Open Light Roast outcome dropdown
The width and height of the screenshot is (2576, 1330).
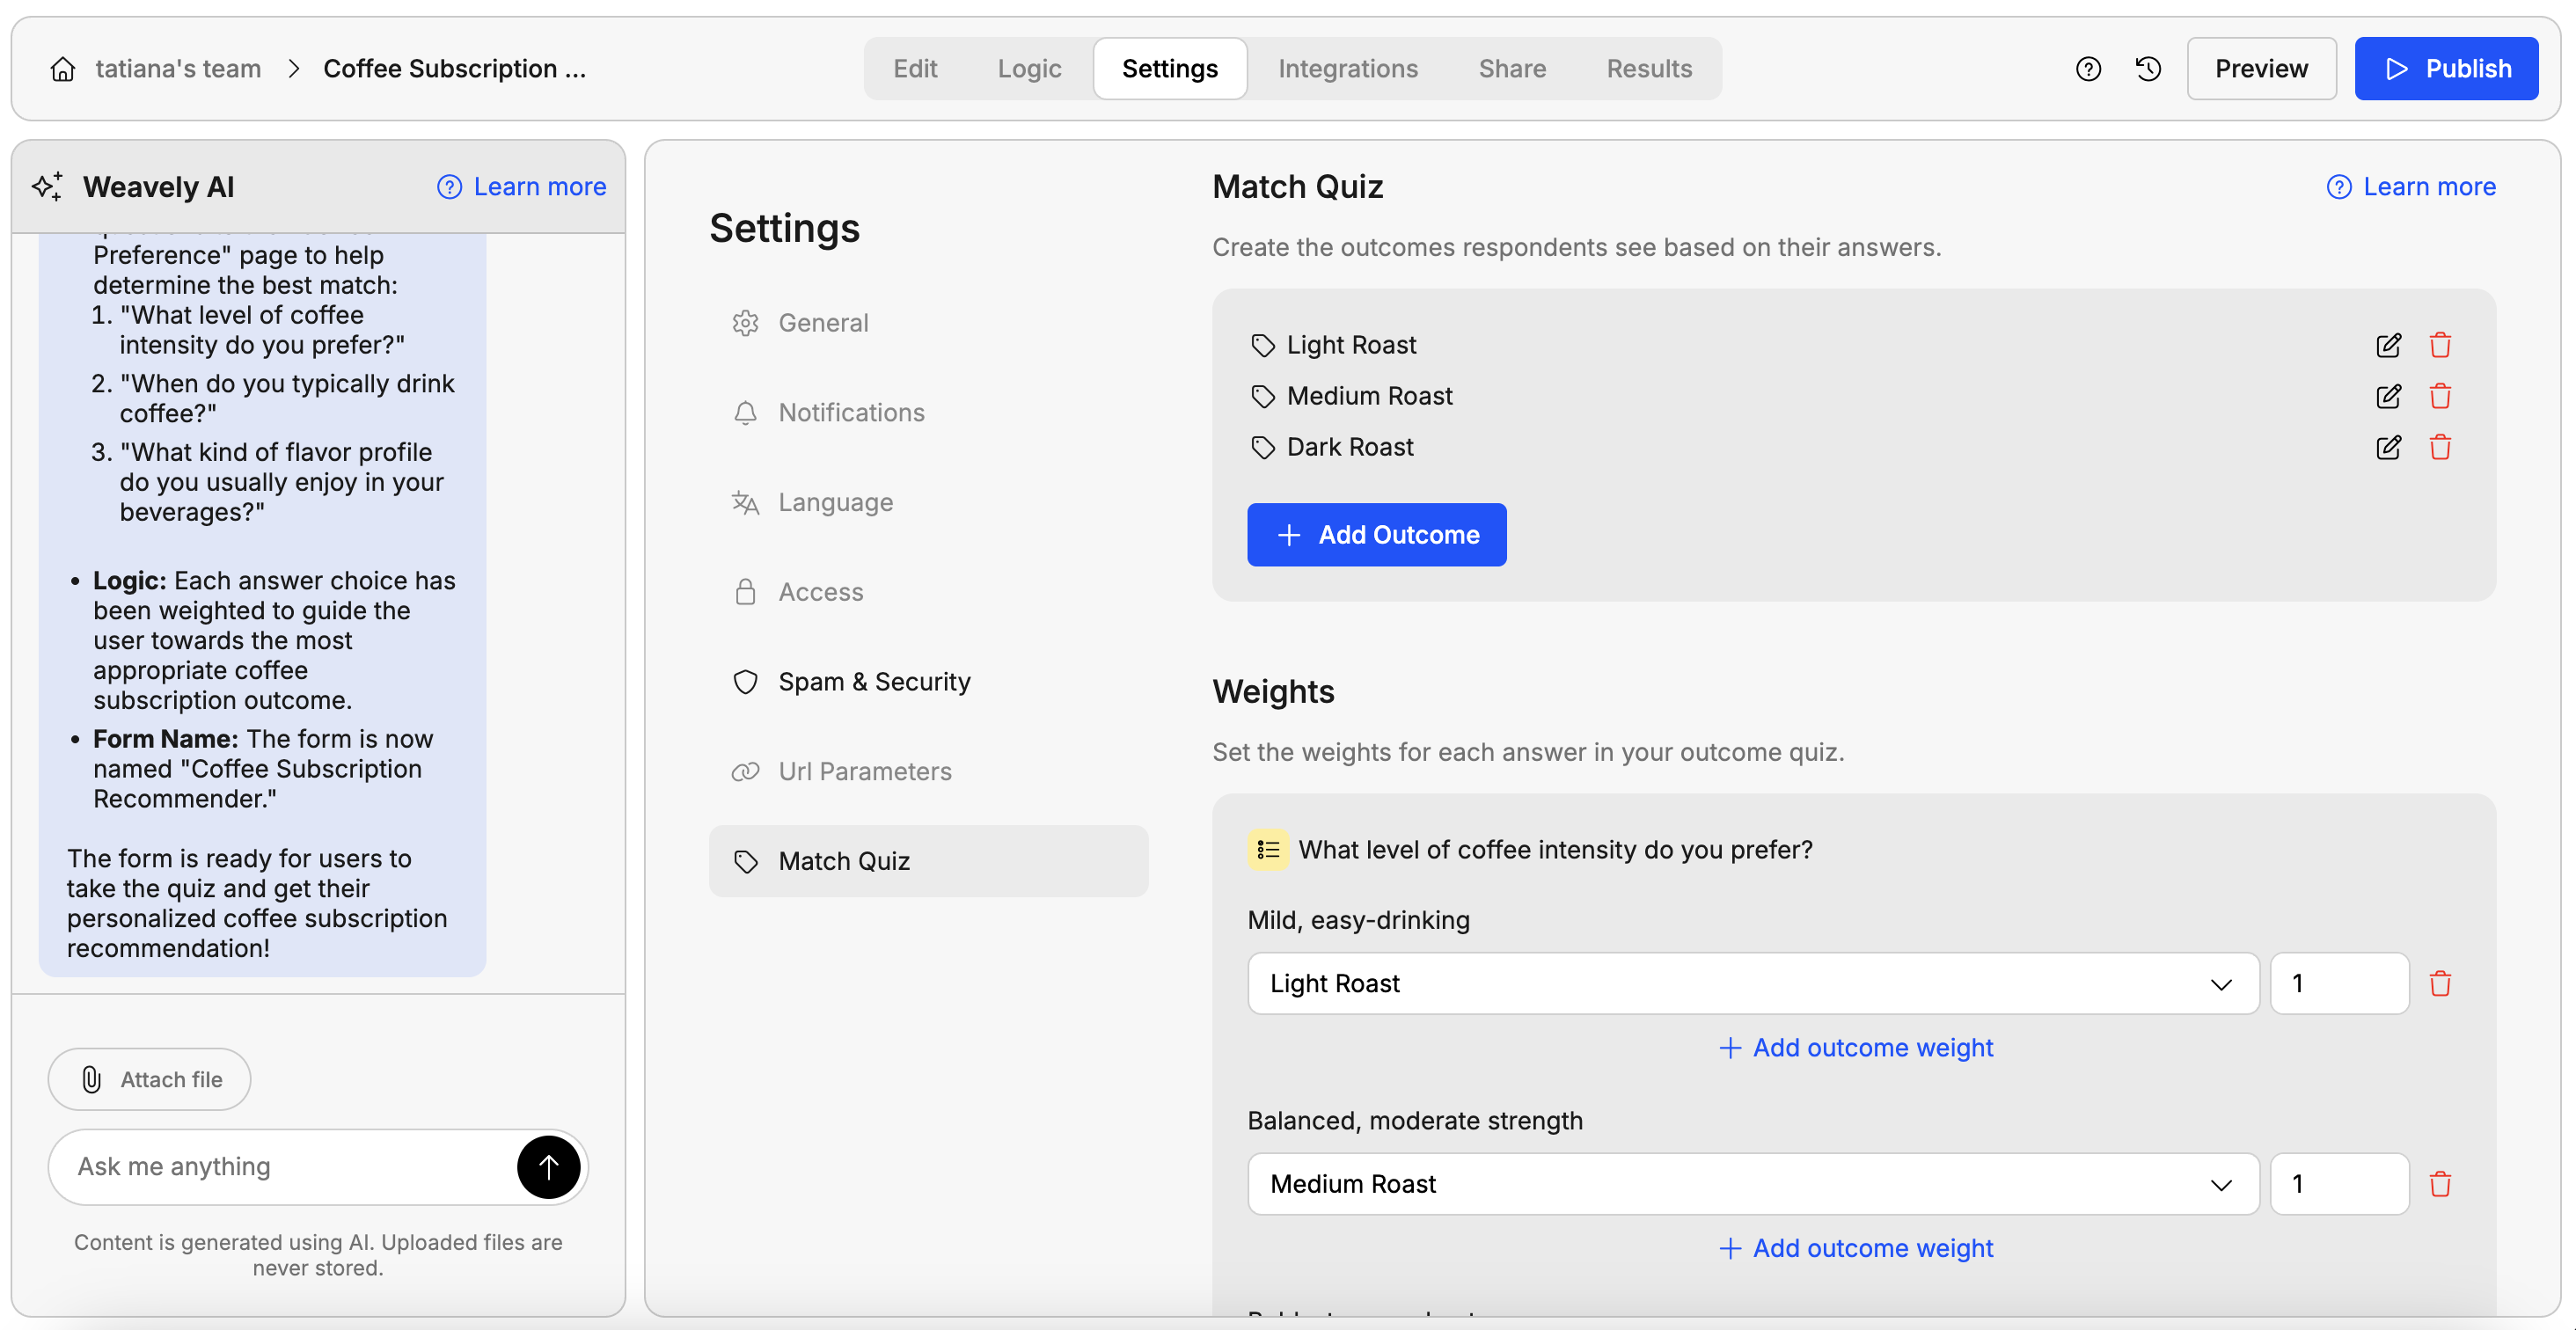click(x=1753, y=984)
